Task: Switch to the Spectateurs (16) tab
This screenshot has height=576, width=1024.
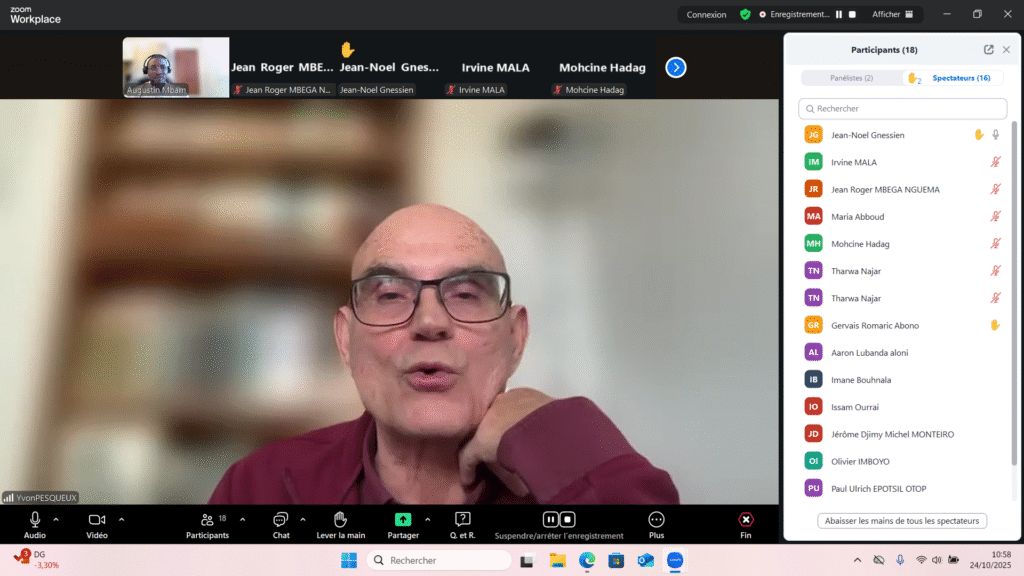Action: [960, 78]
